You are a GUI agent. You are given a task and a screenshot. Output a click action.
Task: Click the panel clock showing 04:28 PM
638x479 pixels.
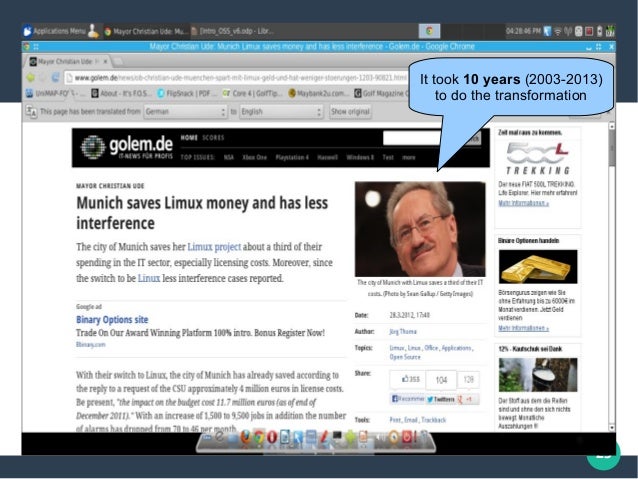tap(523, 31)
